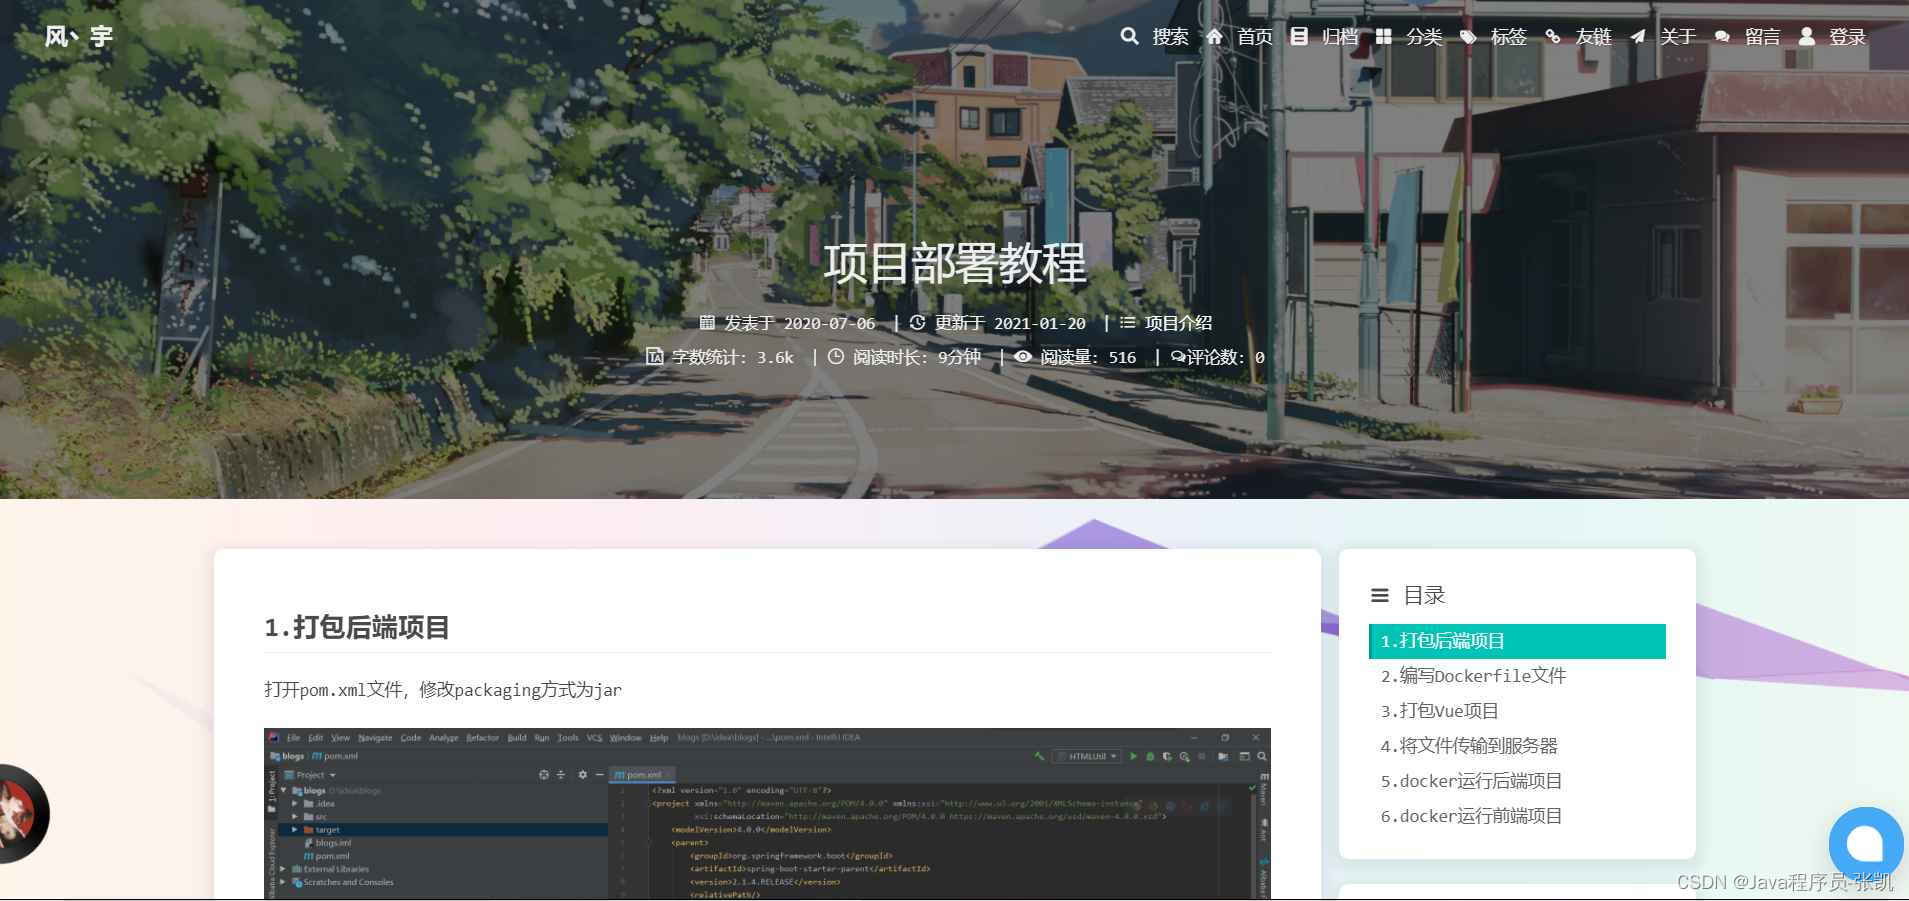1909x901 pixels.
Task: Open search via the magnifier icon
Action: (x=1129, y=36)
